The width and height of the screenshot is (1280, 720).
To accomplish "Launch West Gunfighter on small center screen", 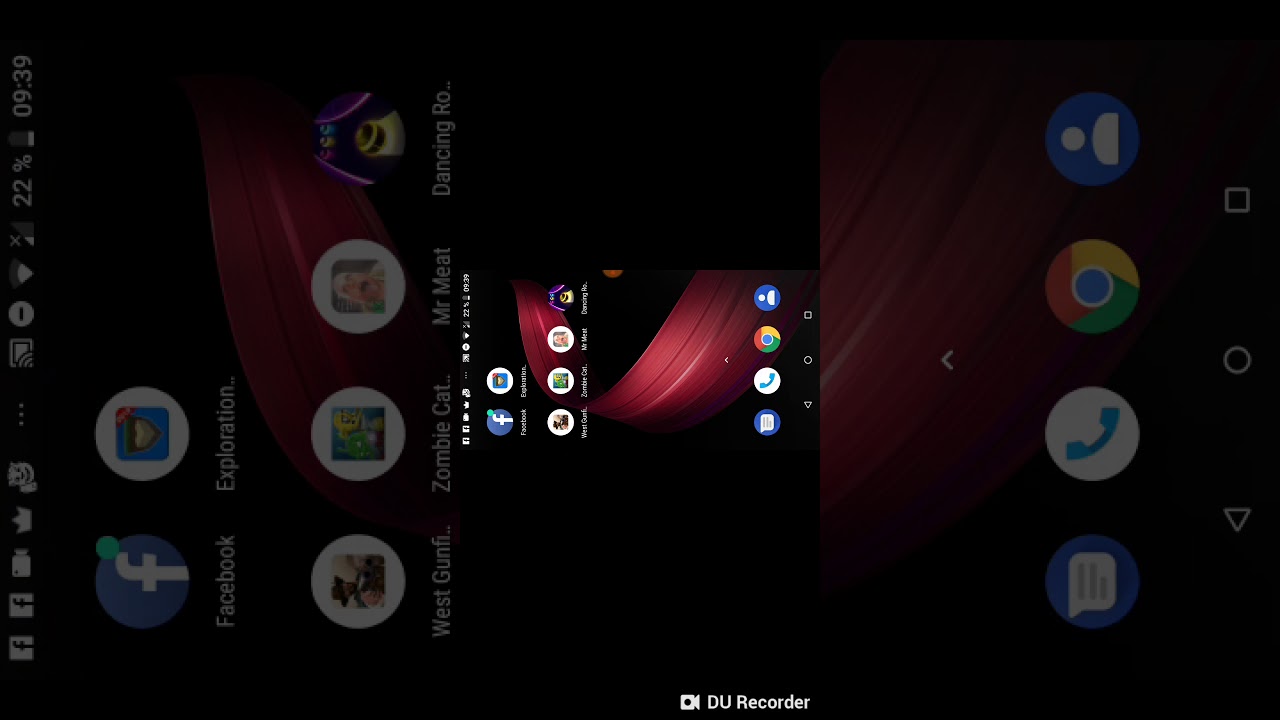I will click(561, 423).
